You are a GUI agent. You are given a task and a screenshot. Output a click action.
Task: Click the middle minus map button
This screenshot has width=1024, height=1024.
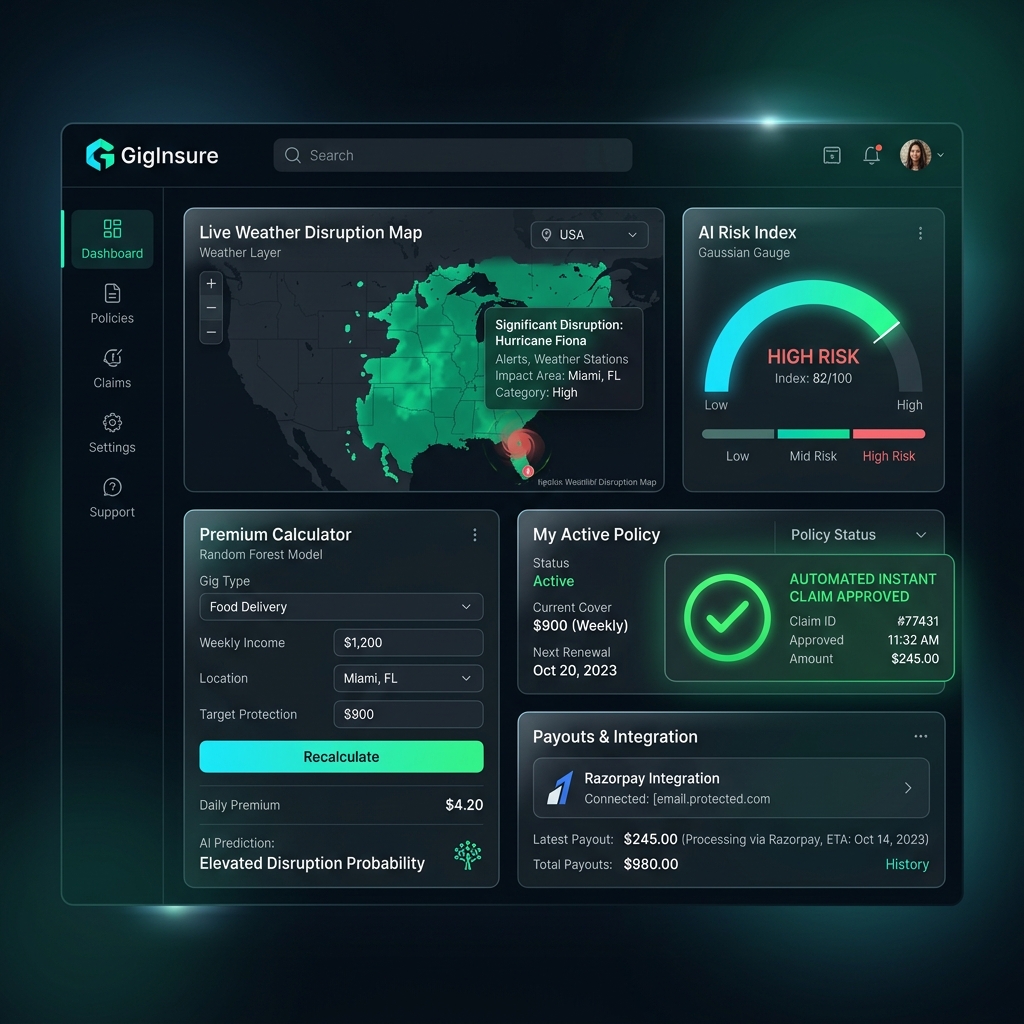point(211,308)
